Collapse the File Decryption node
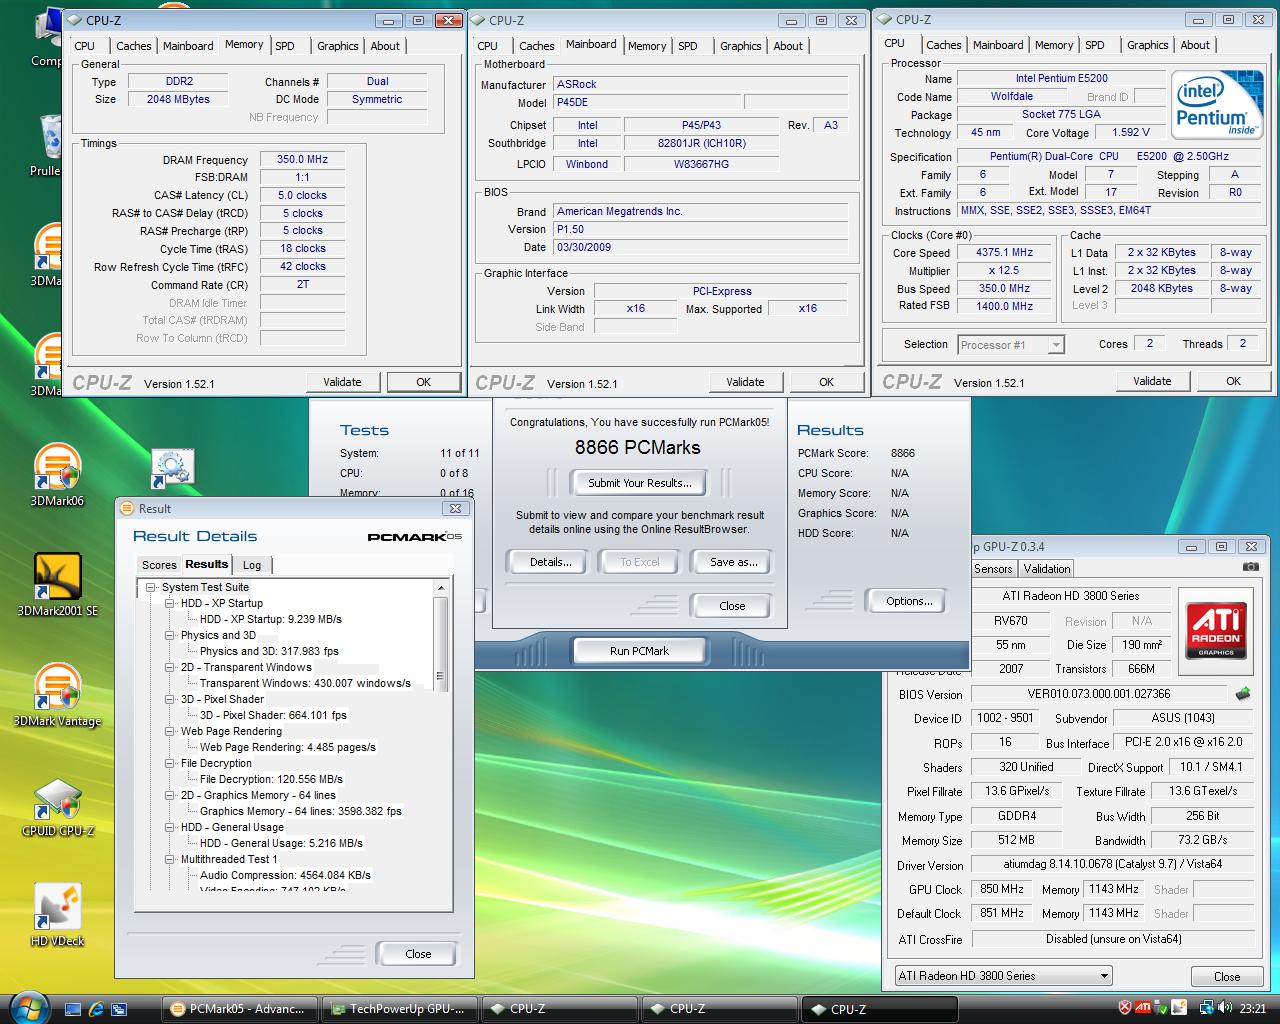The height and width of the screenshot is (1024, 1280). pos(169,764)
